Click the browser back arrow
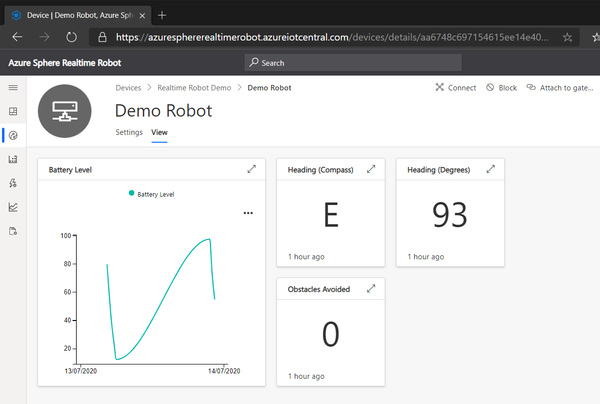 (x=17, y=37)
